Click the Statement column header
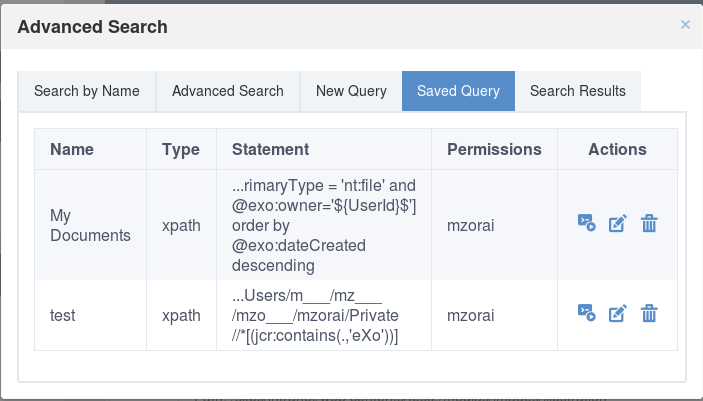 tap(270, 149)
